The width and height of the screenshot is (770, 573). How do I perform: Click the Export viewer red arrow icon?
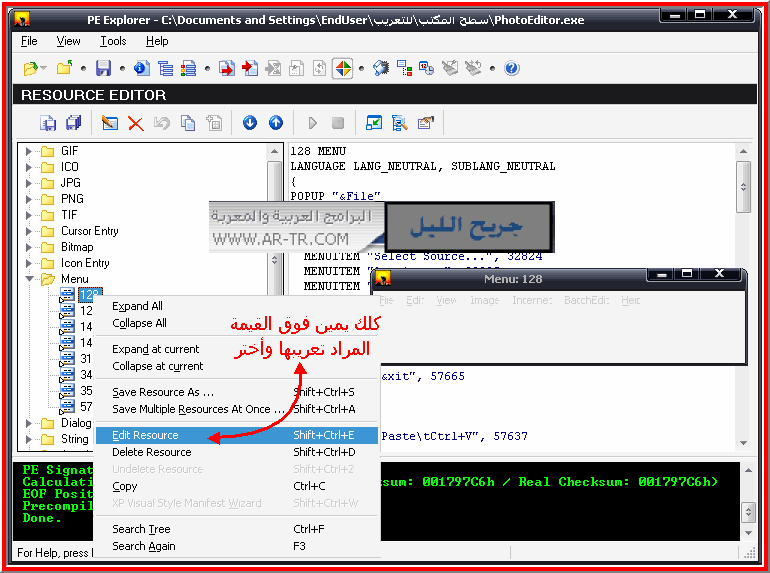[x=227, y=68]
